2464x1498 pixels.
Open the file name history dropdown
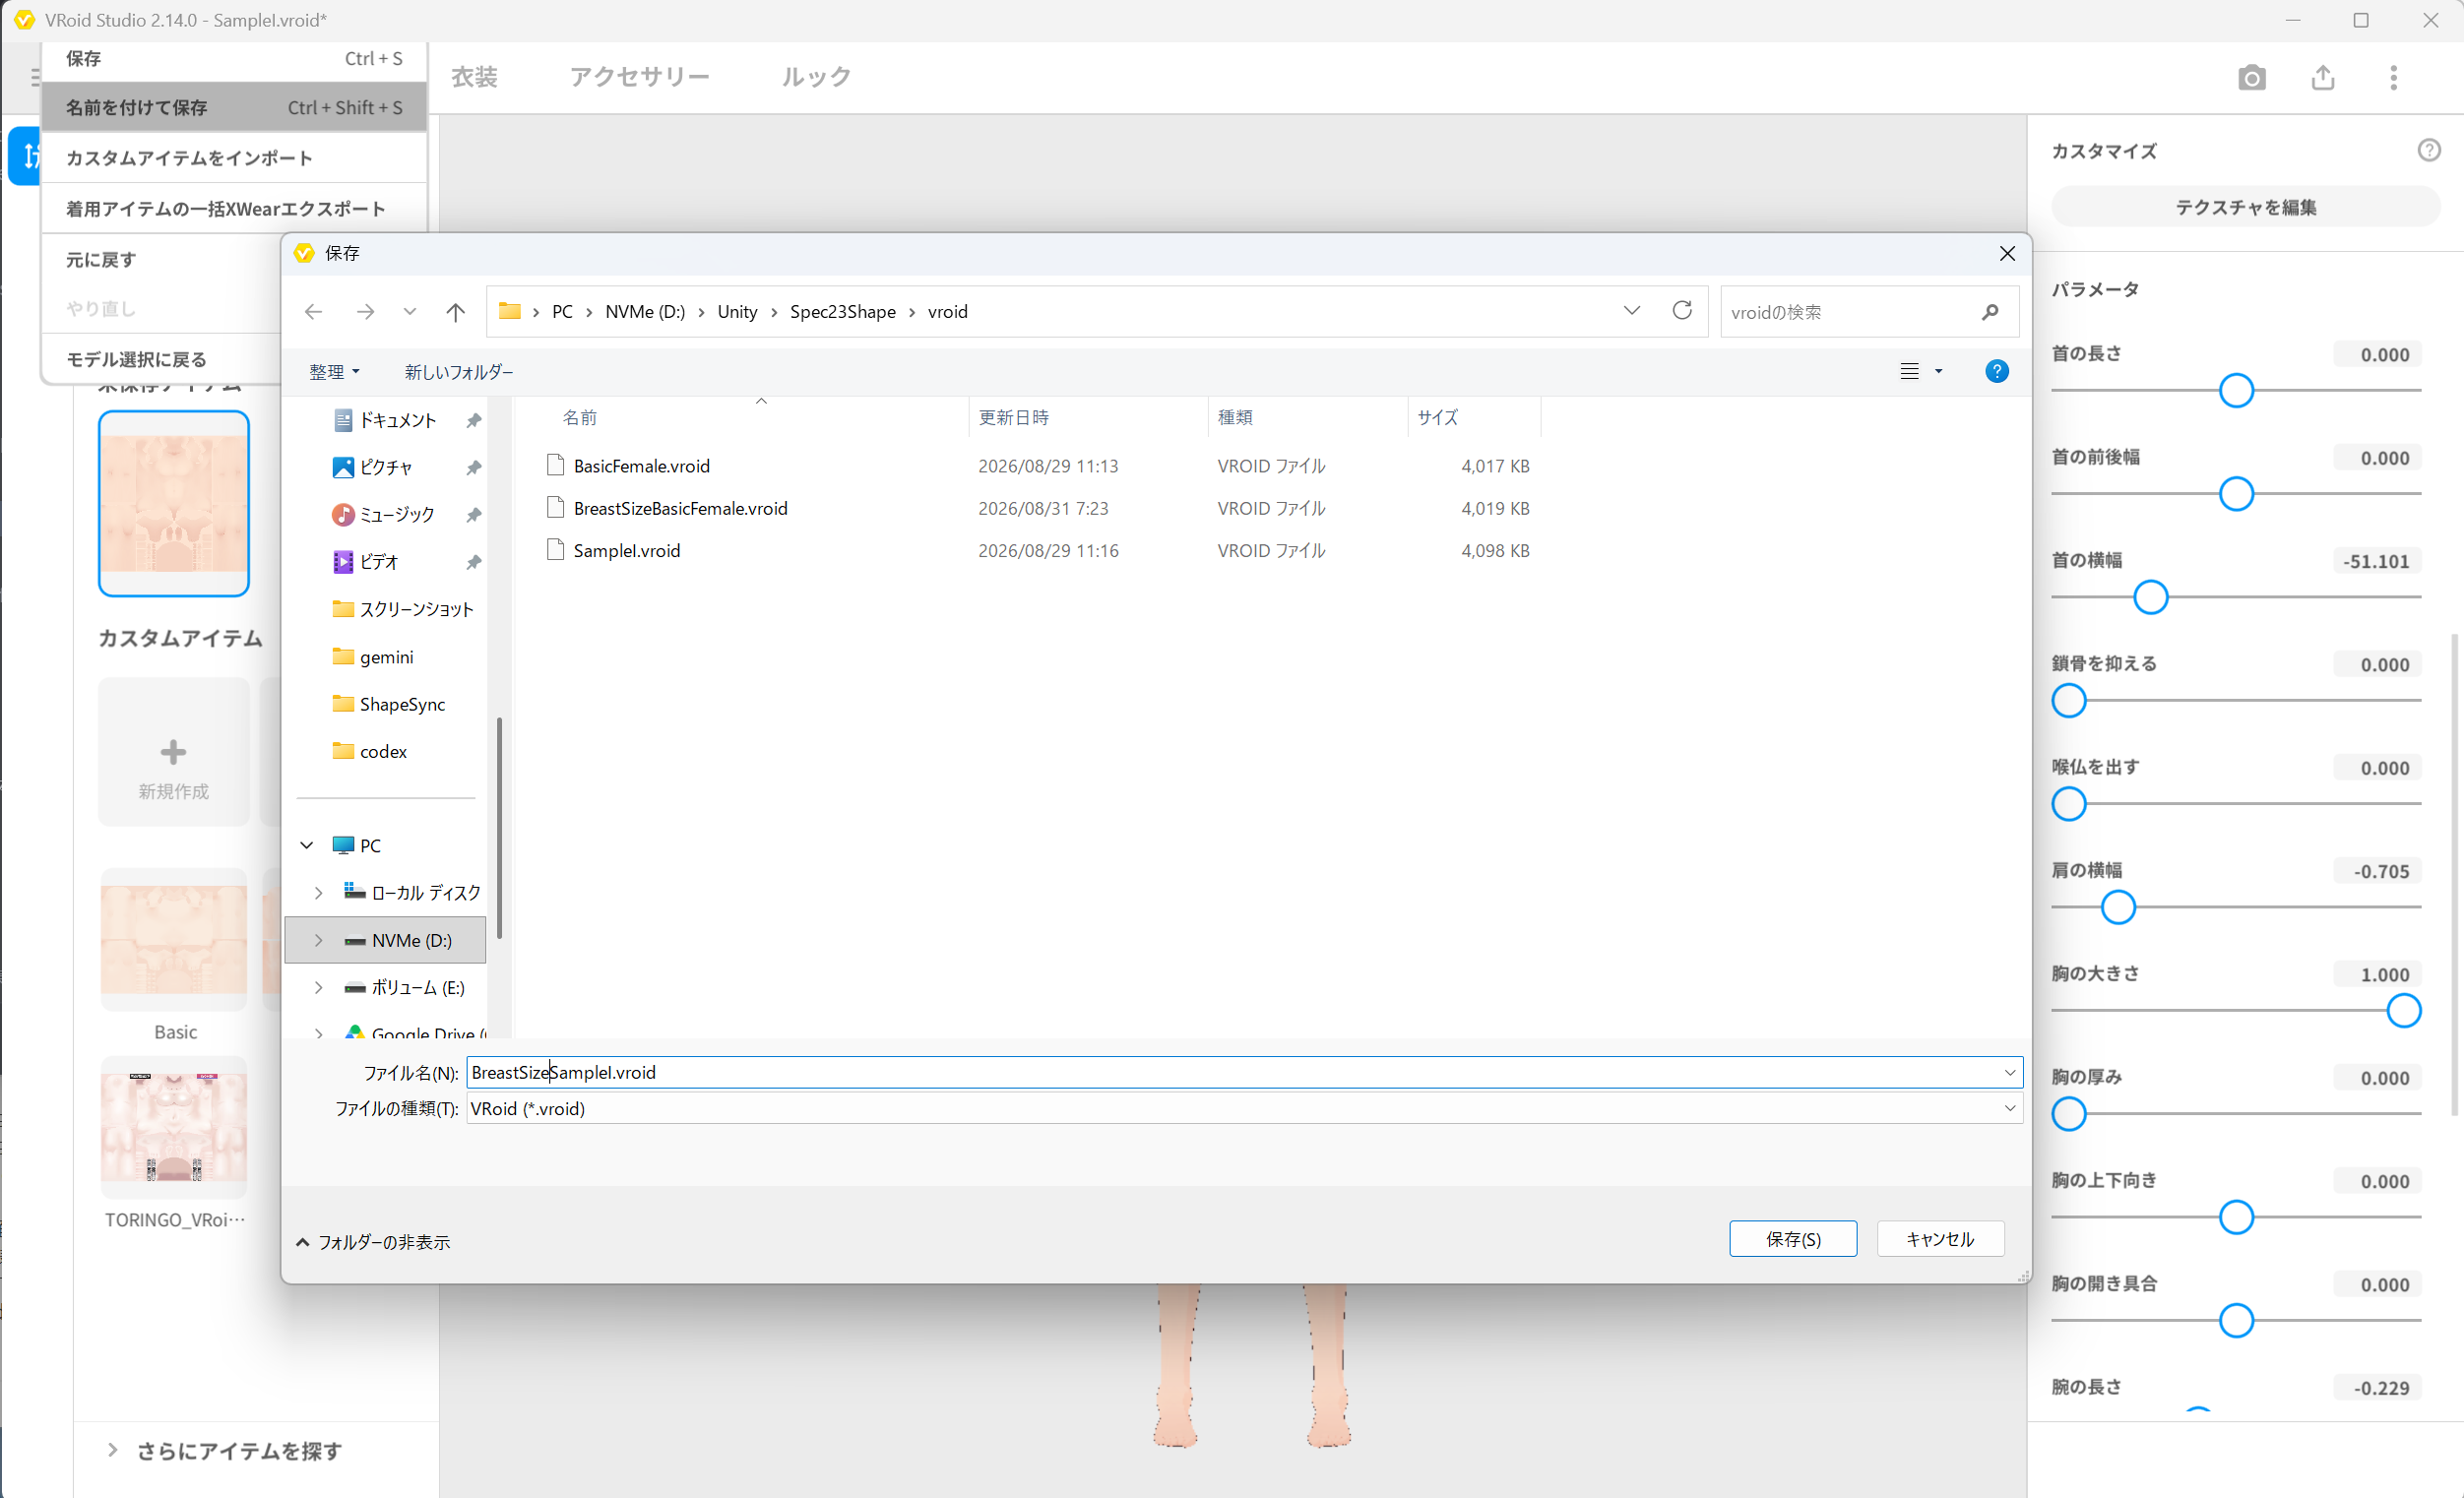tap(2009, 1072)
